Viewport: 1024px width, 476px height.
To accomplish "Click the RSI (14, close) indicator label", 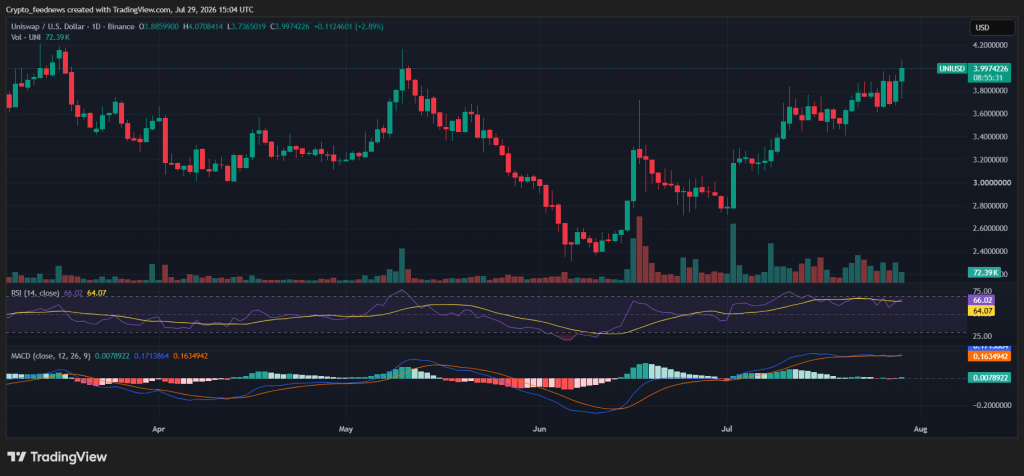I will coord(35,294).
